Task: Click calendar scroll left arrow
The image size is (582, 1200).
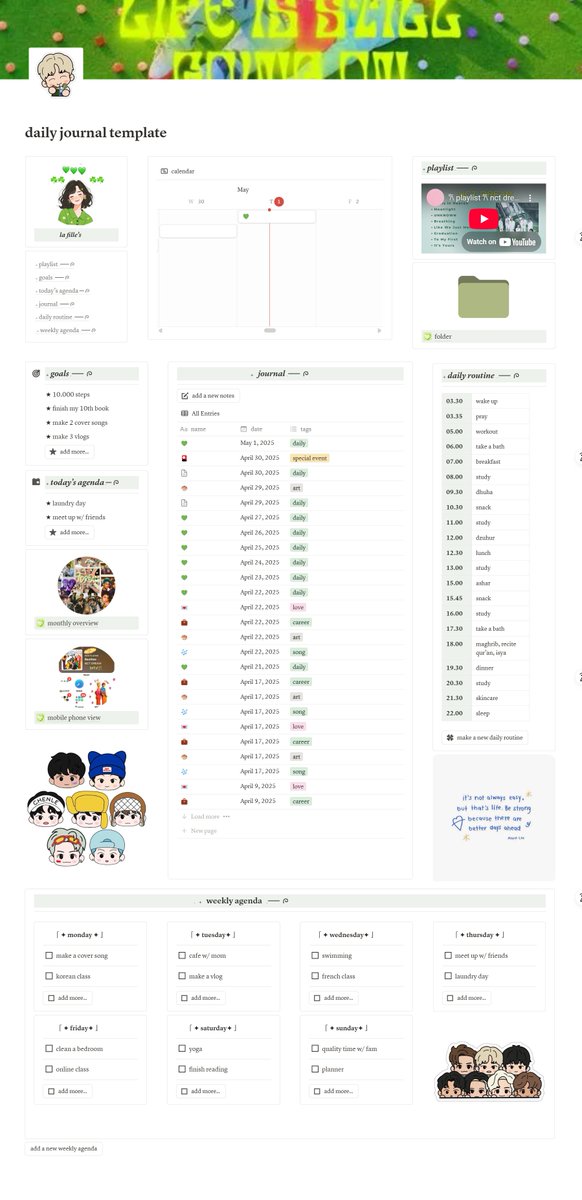Action: [x=162, y=329]
